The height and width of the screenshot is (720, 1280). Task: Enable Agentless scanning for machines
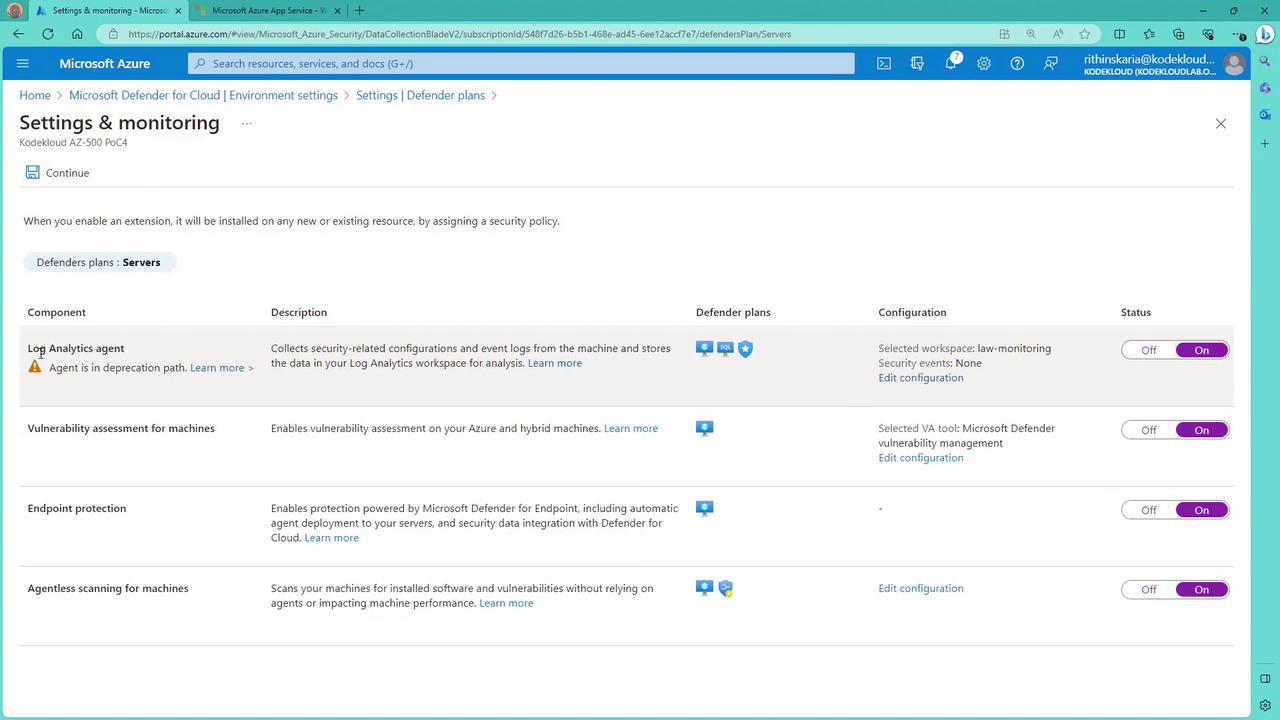tap(1201, 590)
